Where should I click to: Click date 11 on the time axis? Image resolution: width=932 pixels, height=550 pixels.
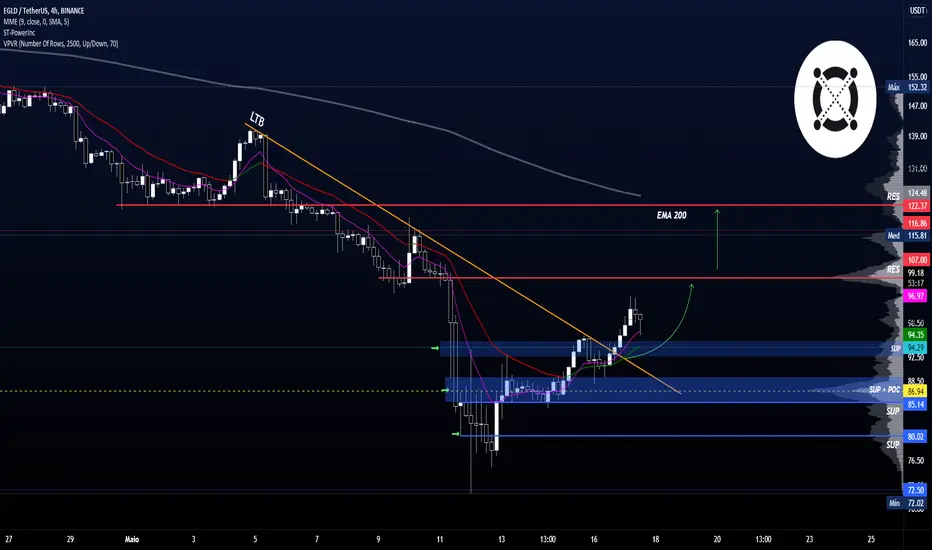click(x=440, y=539)
